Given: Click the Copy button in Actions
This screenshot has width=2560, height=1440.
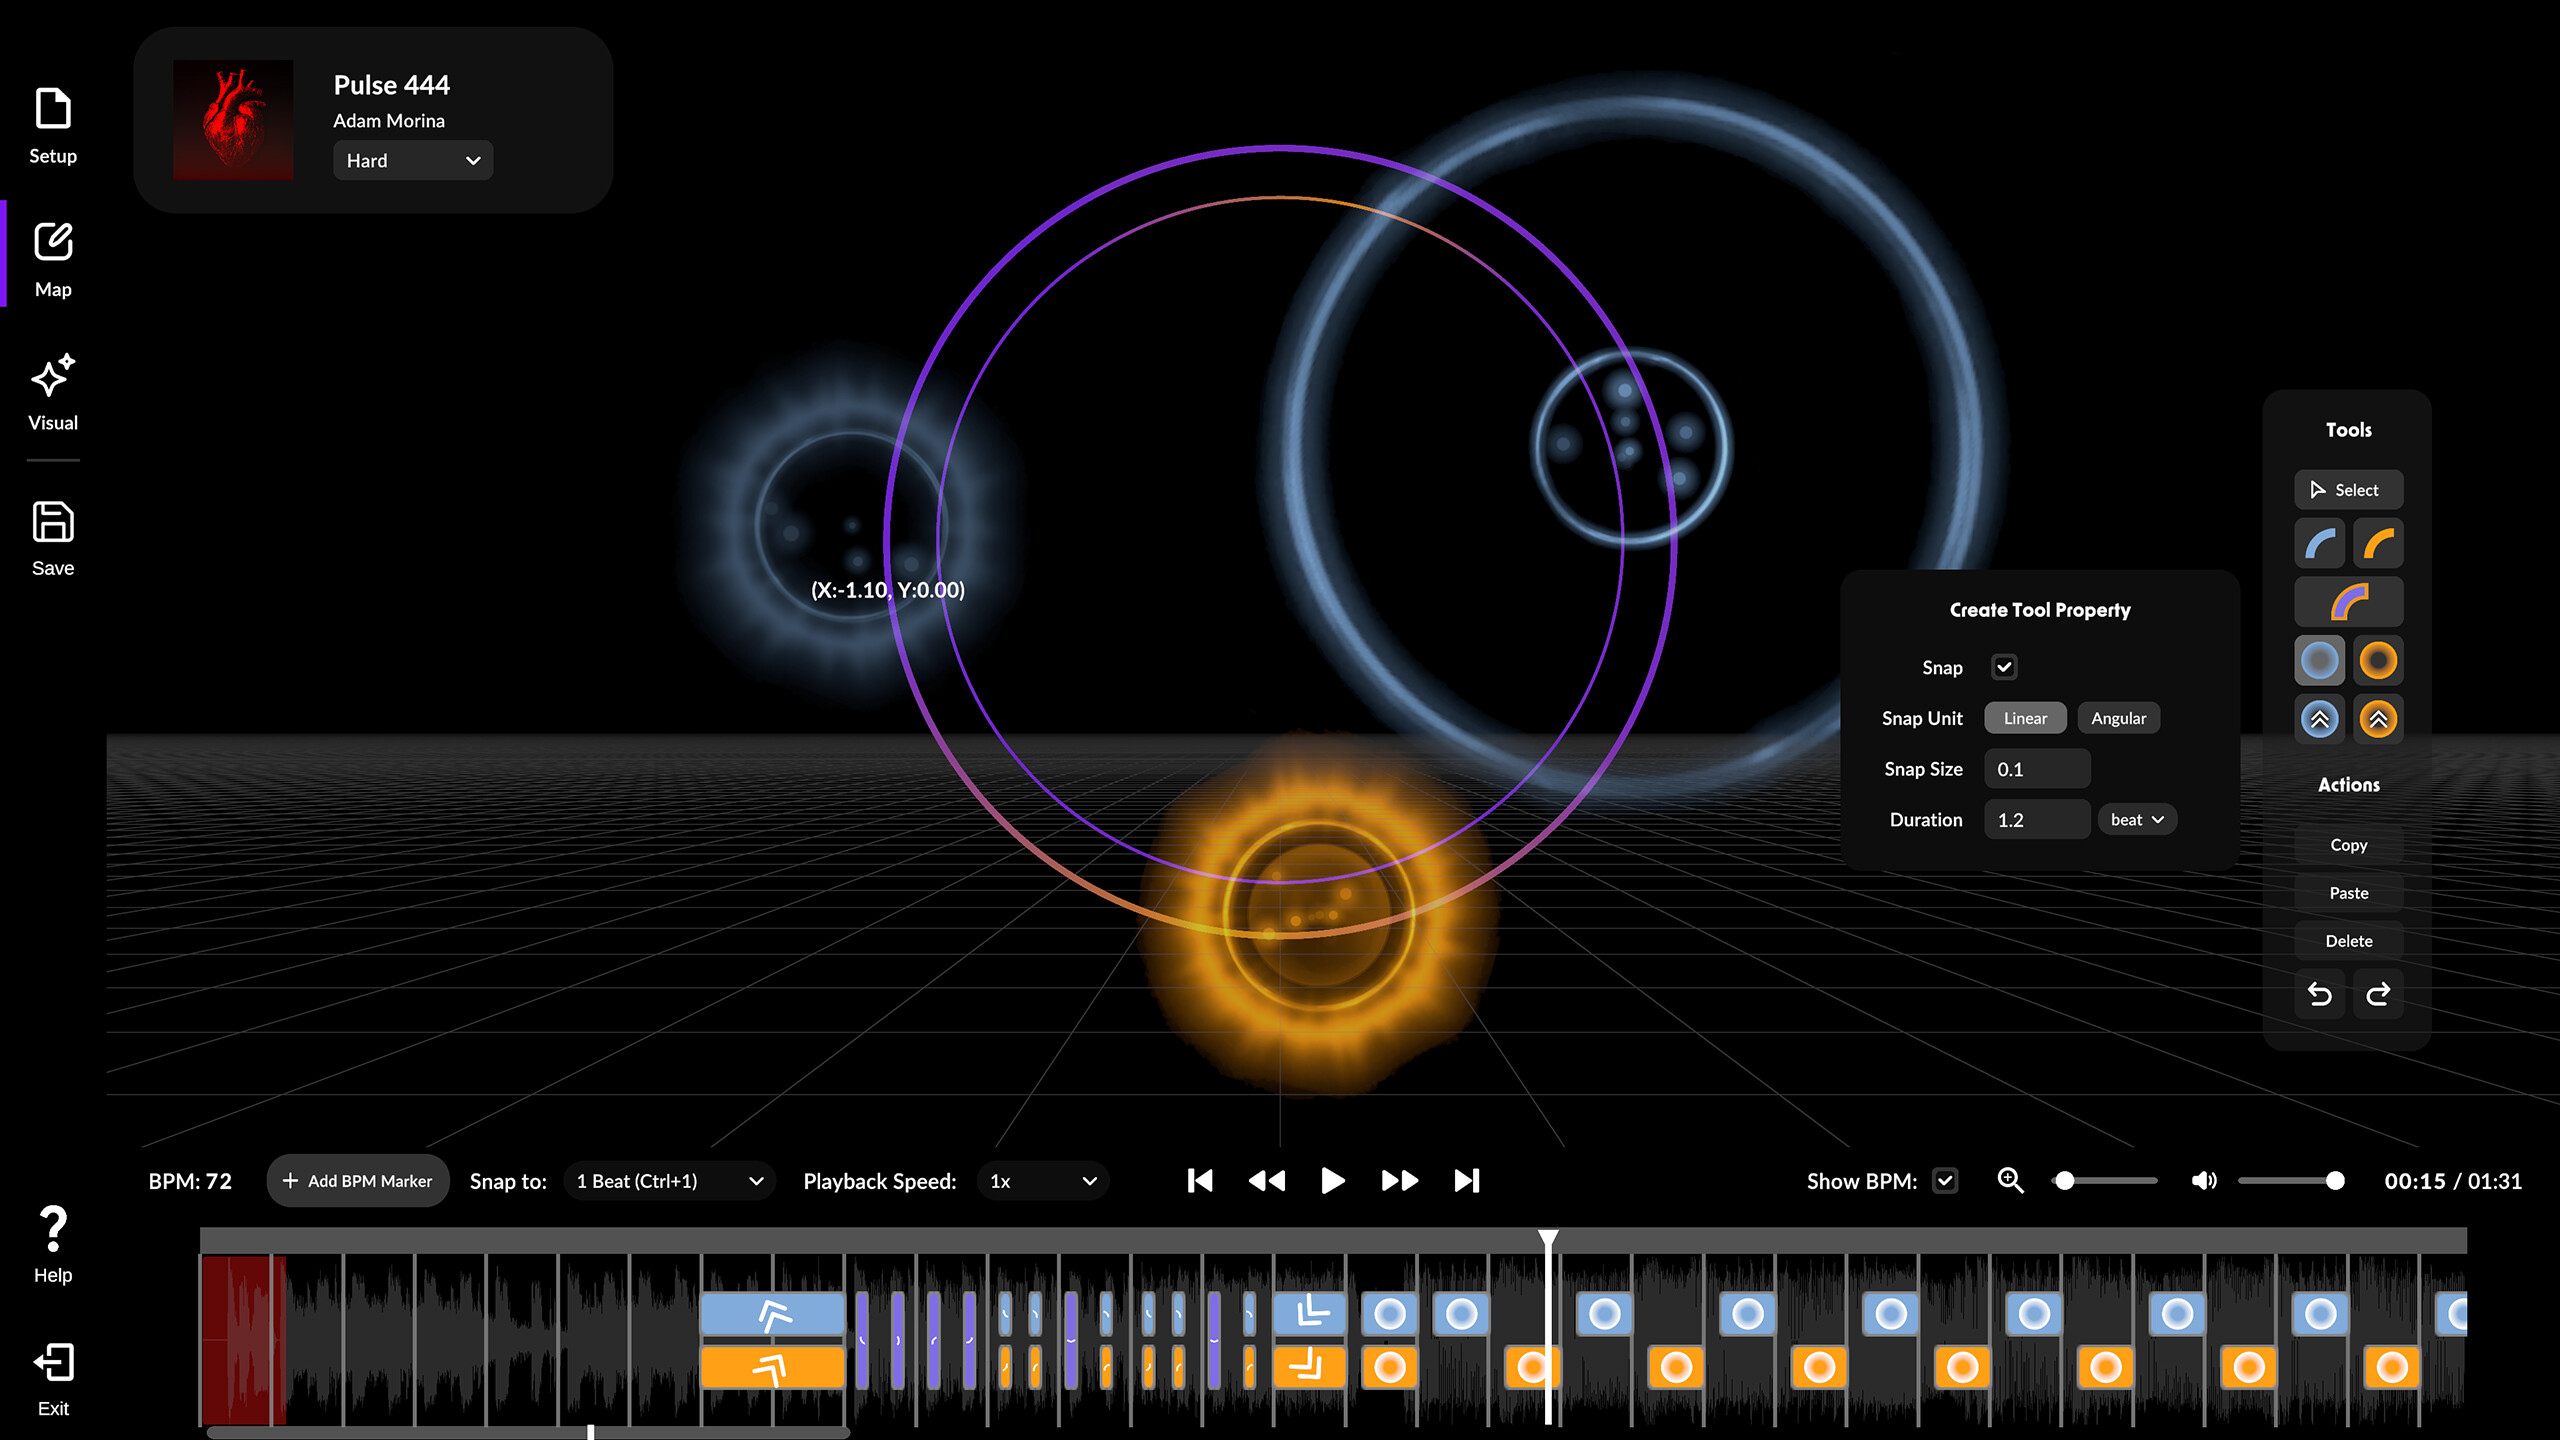Looking at the screenshot, I should (2348, 844).
